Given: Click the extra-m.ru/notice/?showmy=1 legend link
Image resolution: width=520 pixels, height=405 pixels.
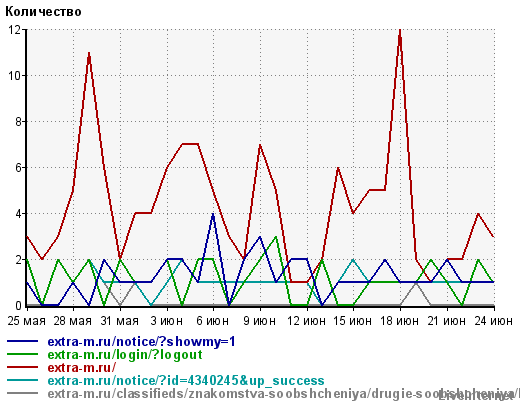Looking at the screenshot, I should pyautogui.click(x=141, y=342).
